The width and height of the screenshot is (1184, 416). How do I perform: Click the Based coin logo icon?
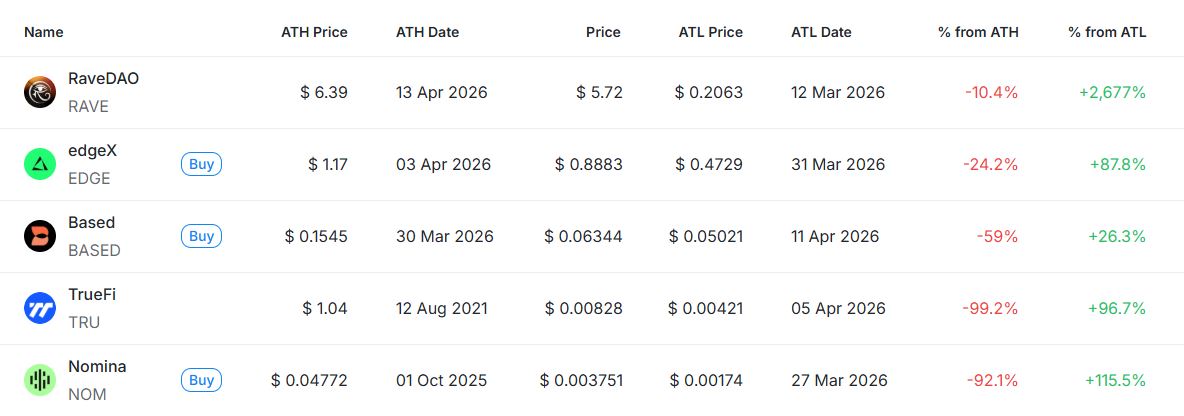(x=40, y=236)
